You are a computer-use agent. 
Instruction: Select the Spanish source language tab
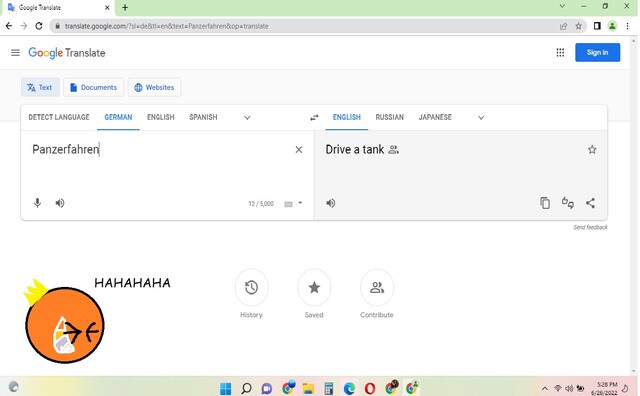[203, 117]
